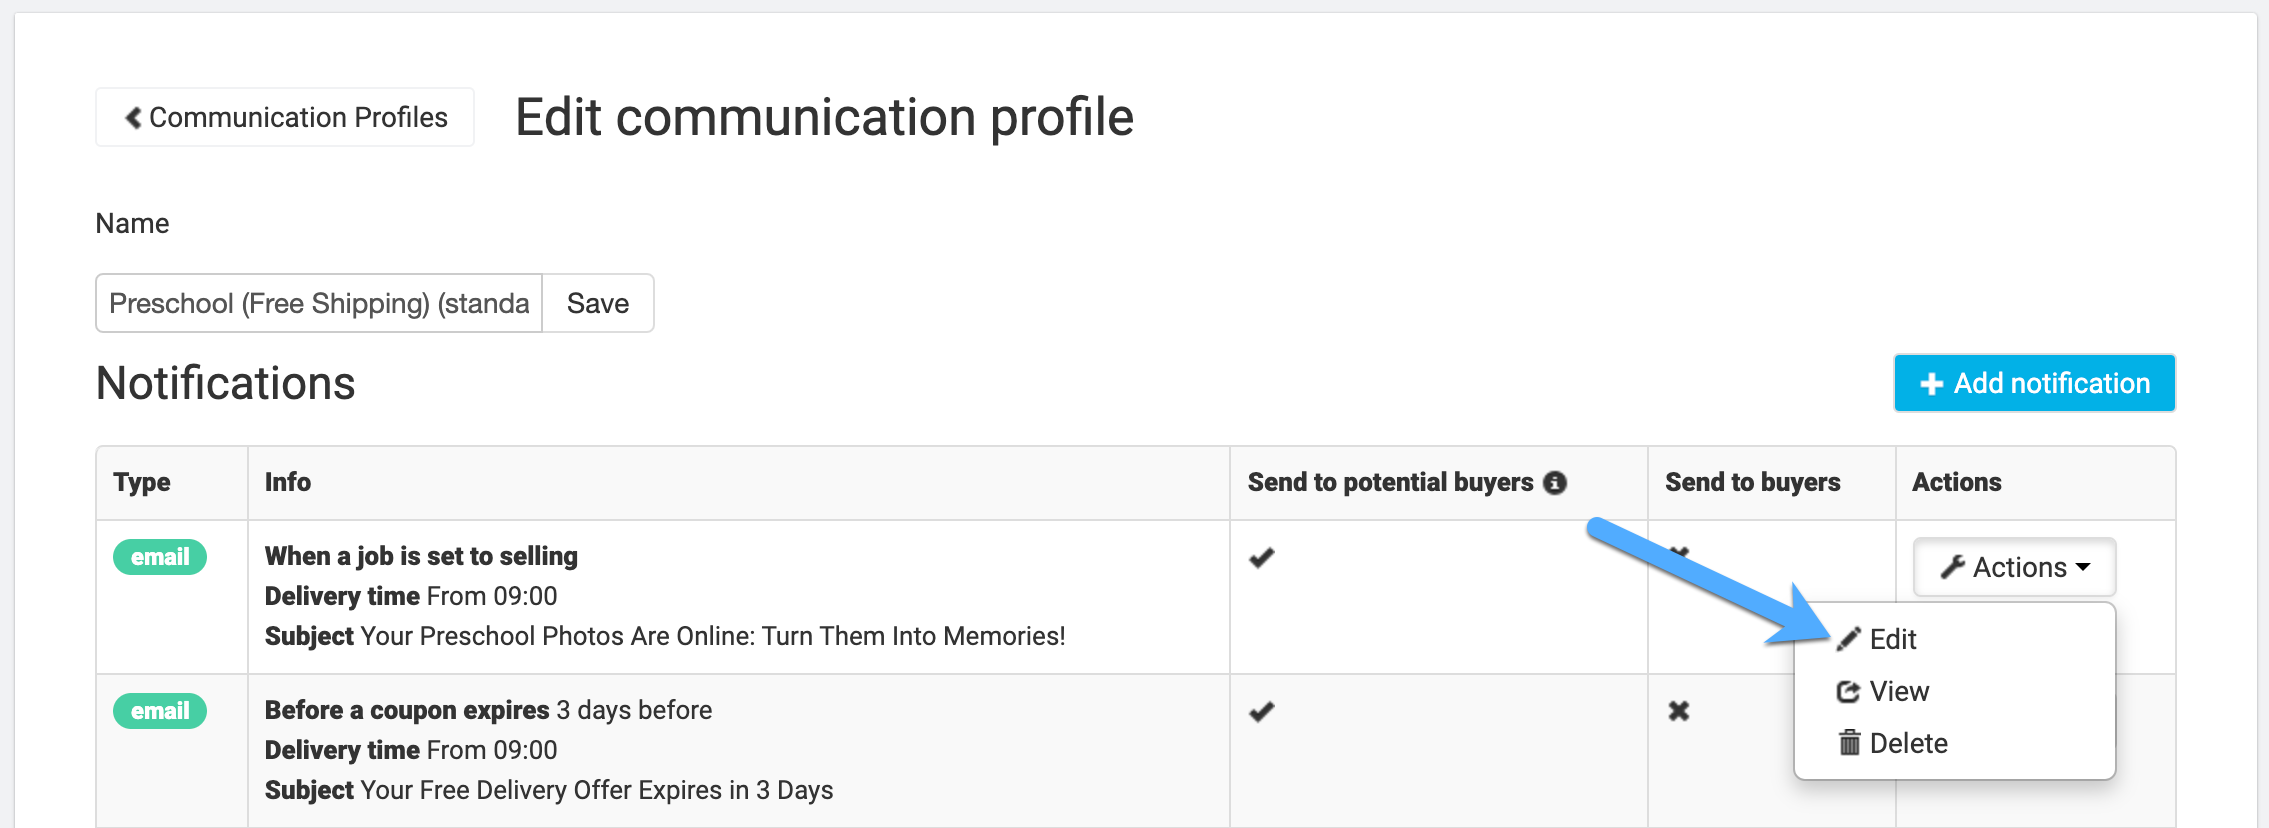The height and width of the screenshot is (828, 2269).
Task: Click 'Delivery time From 09:00' in coupon expires row
Action: [x=411, y=750]
